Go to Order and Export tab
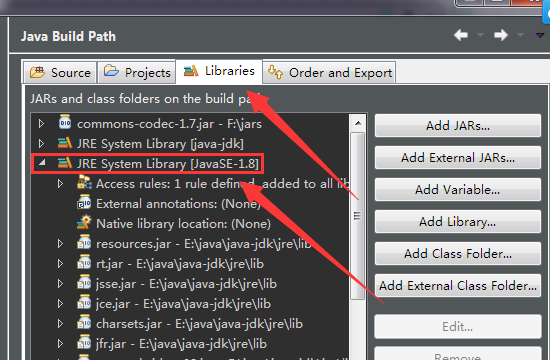The image size is (550, 360). click(329, 73)
